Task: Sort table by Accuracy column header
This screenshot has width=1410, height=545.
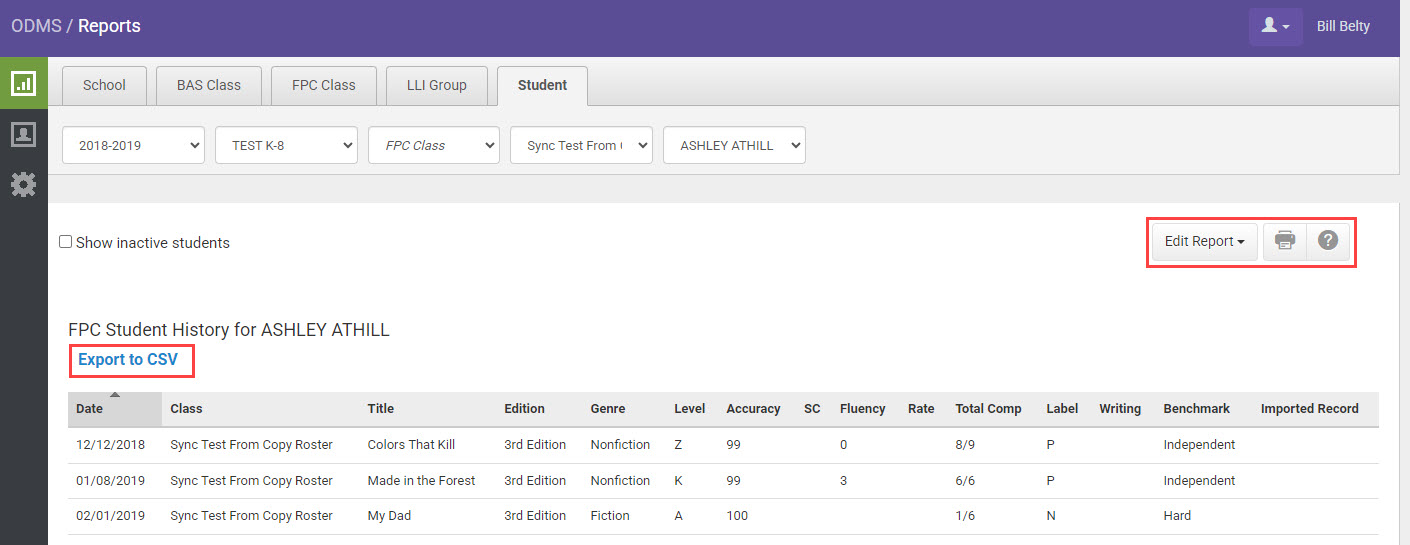Action: 753,408
